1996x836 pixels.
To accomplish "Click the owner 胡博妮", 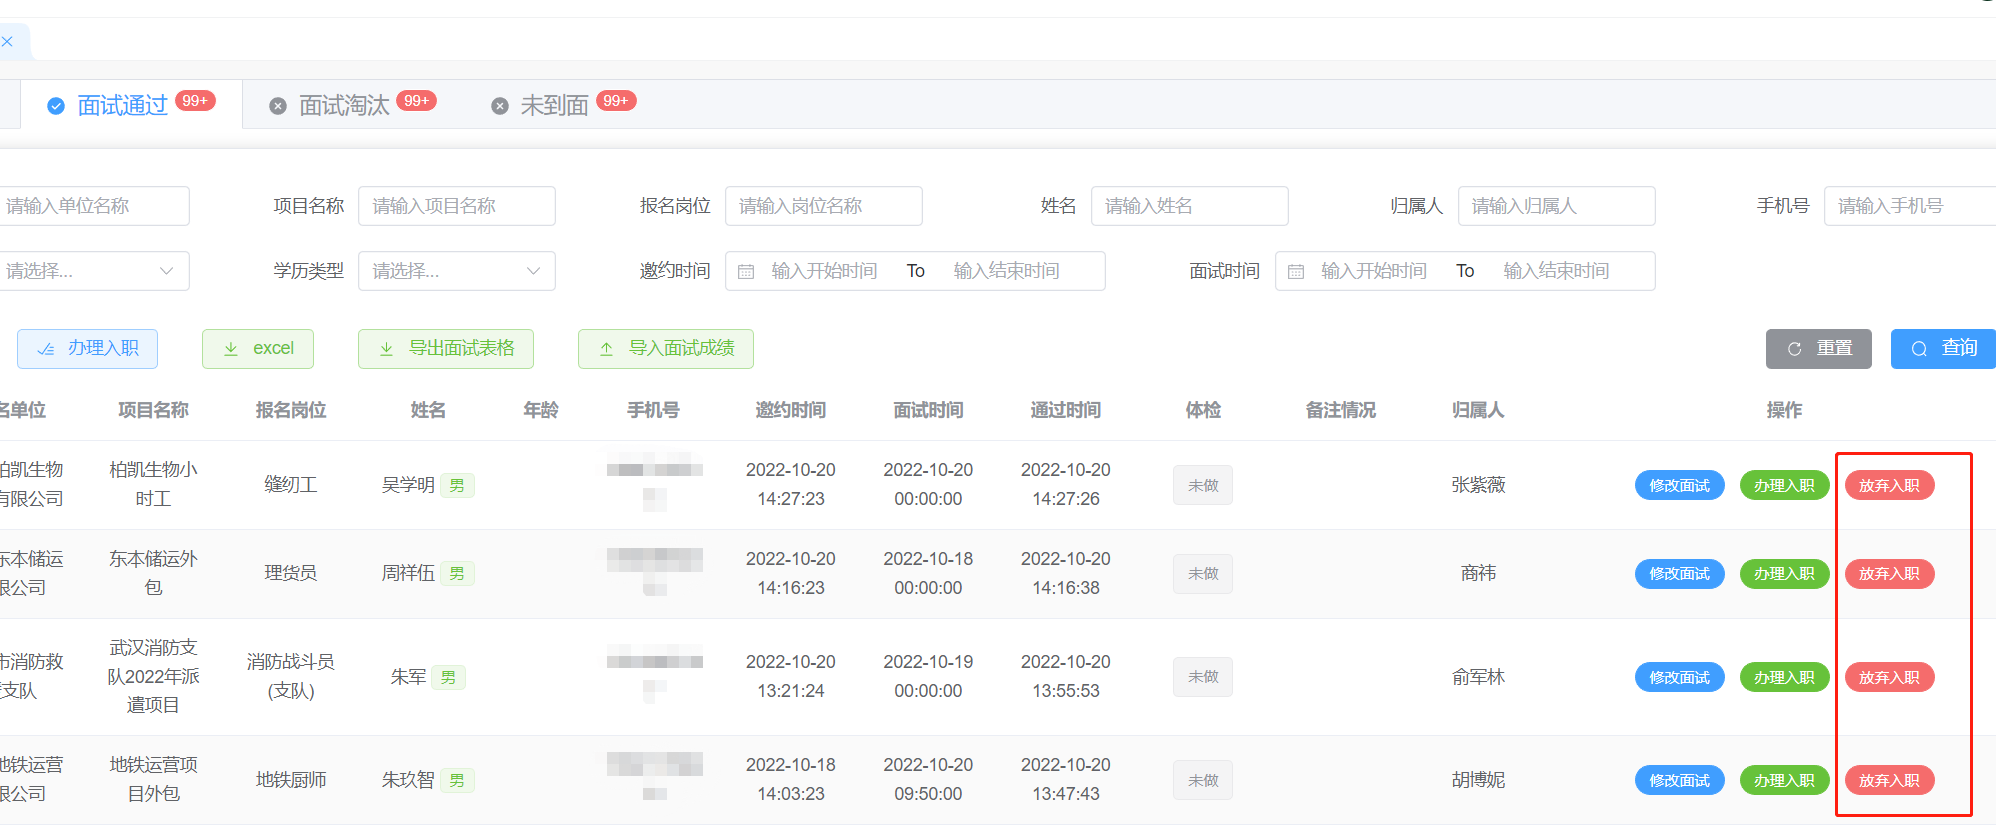I will pyautogui.click(x=1478, y=780).
